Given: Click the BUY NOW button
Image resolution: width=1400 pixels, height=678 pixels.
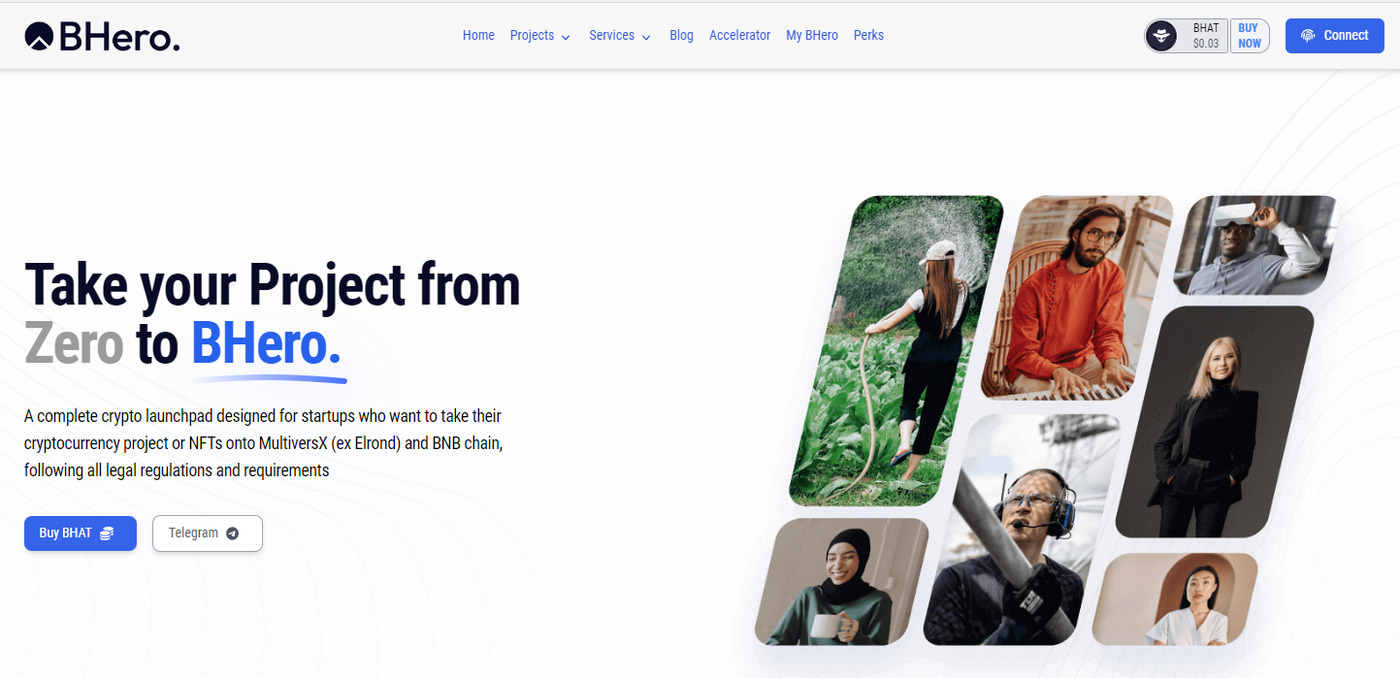Looking at the screenshot, I should coord(1249,36).
